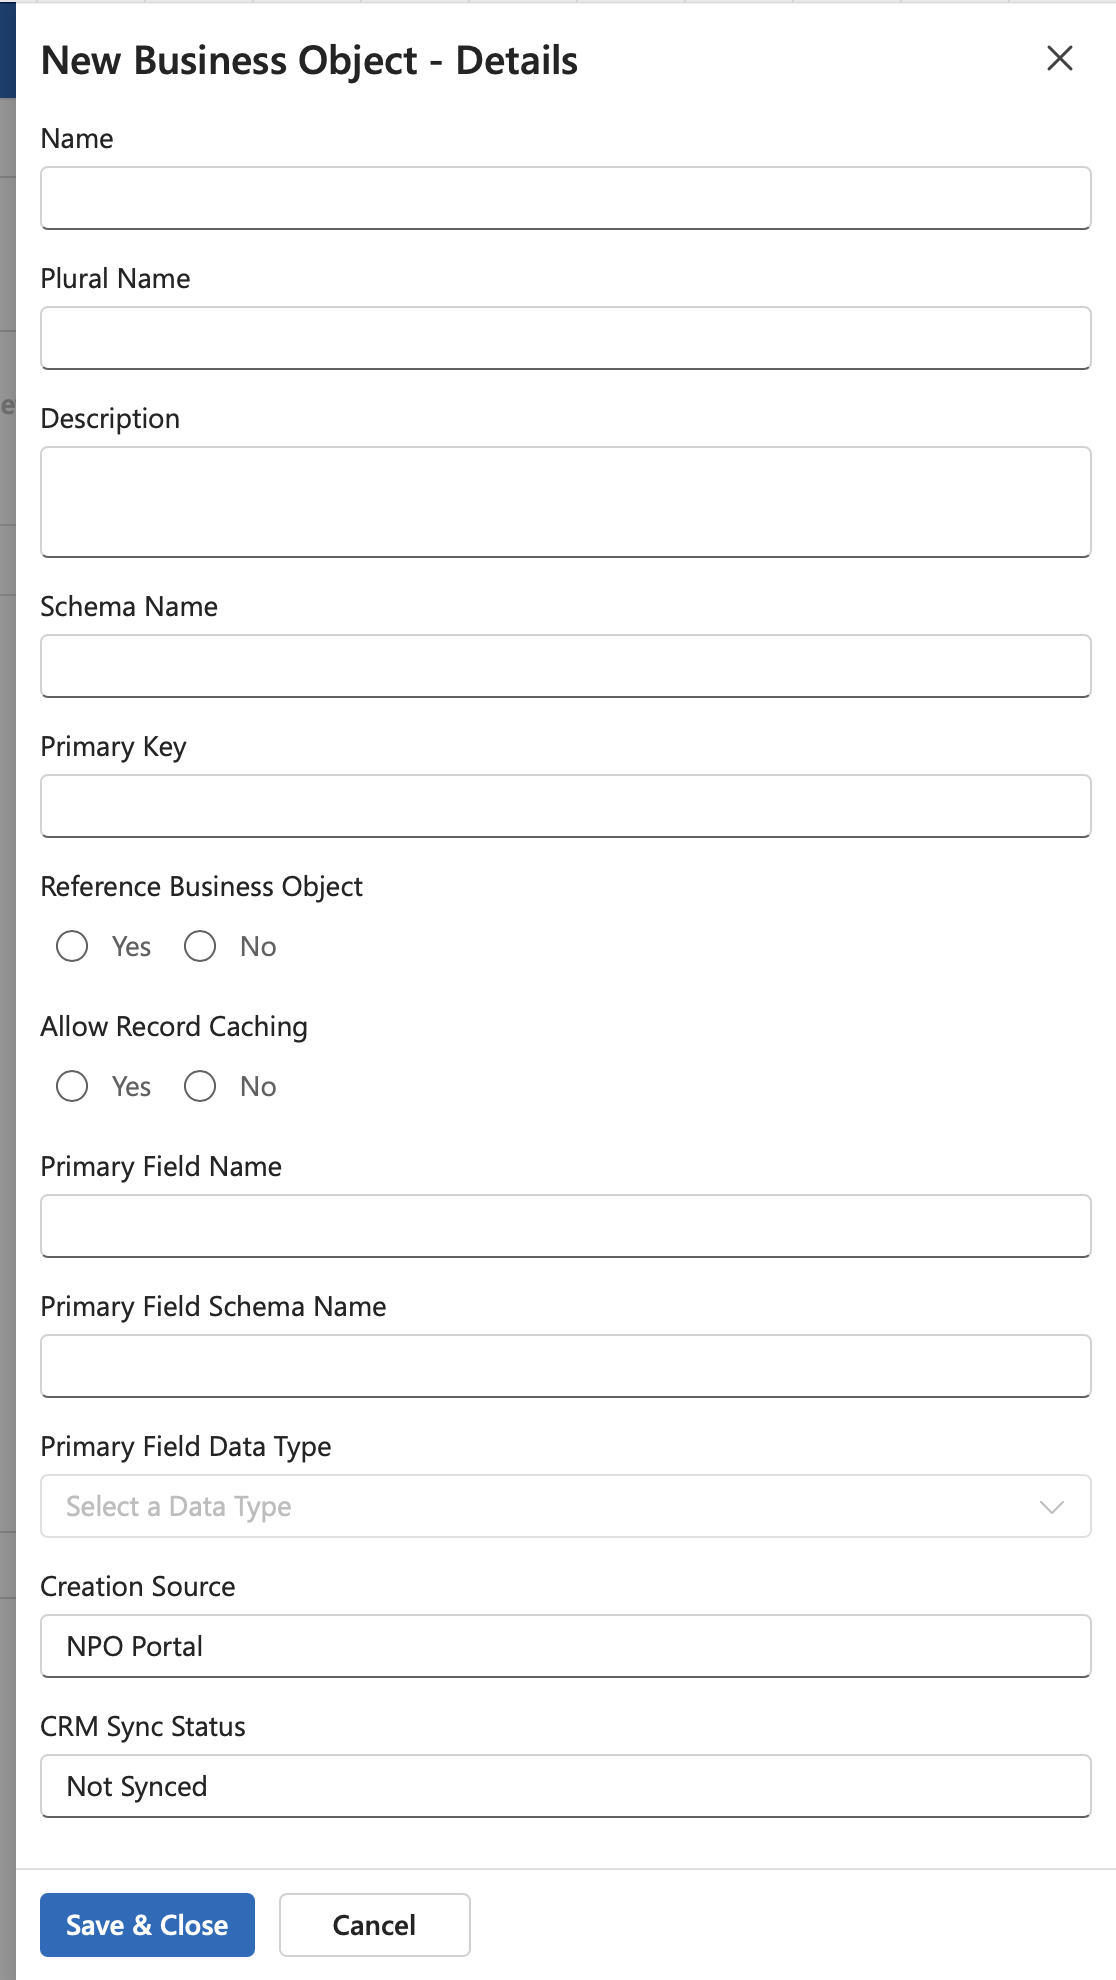Close the New Business Object dialog
Screen dimensions: 1116x1980
1059,59
